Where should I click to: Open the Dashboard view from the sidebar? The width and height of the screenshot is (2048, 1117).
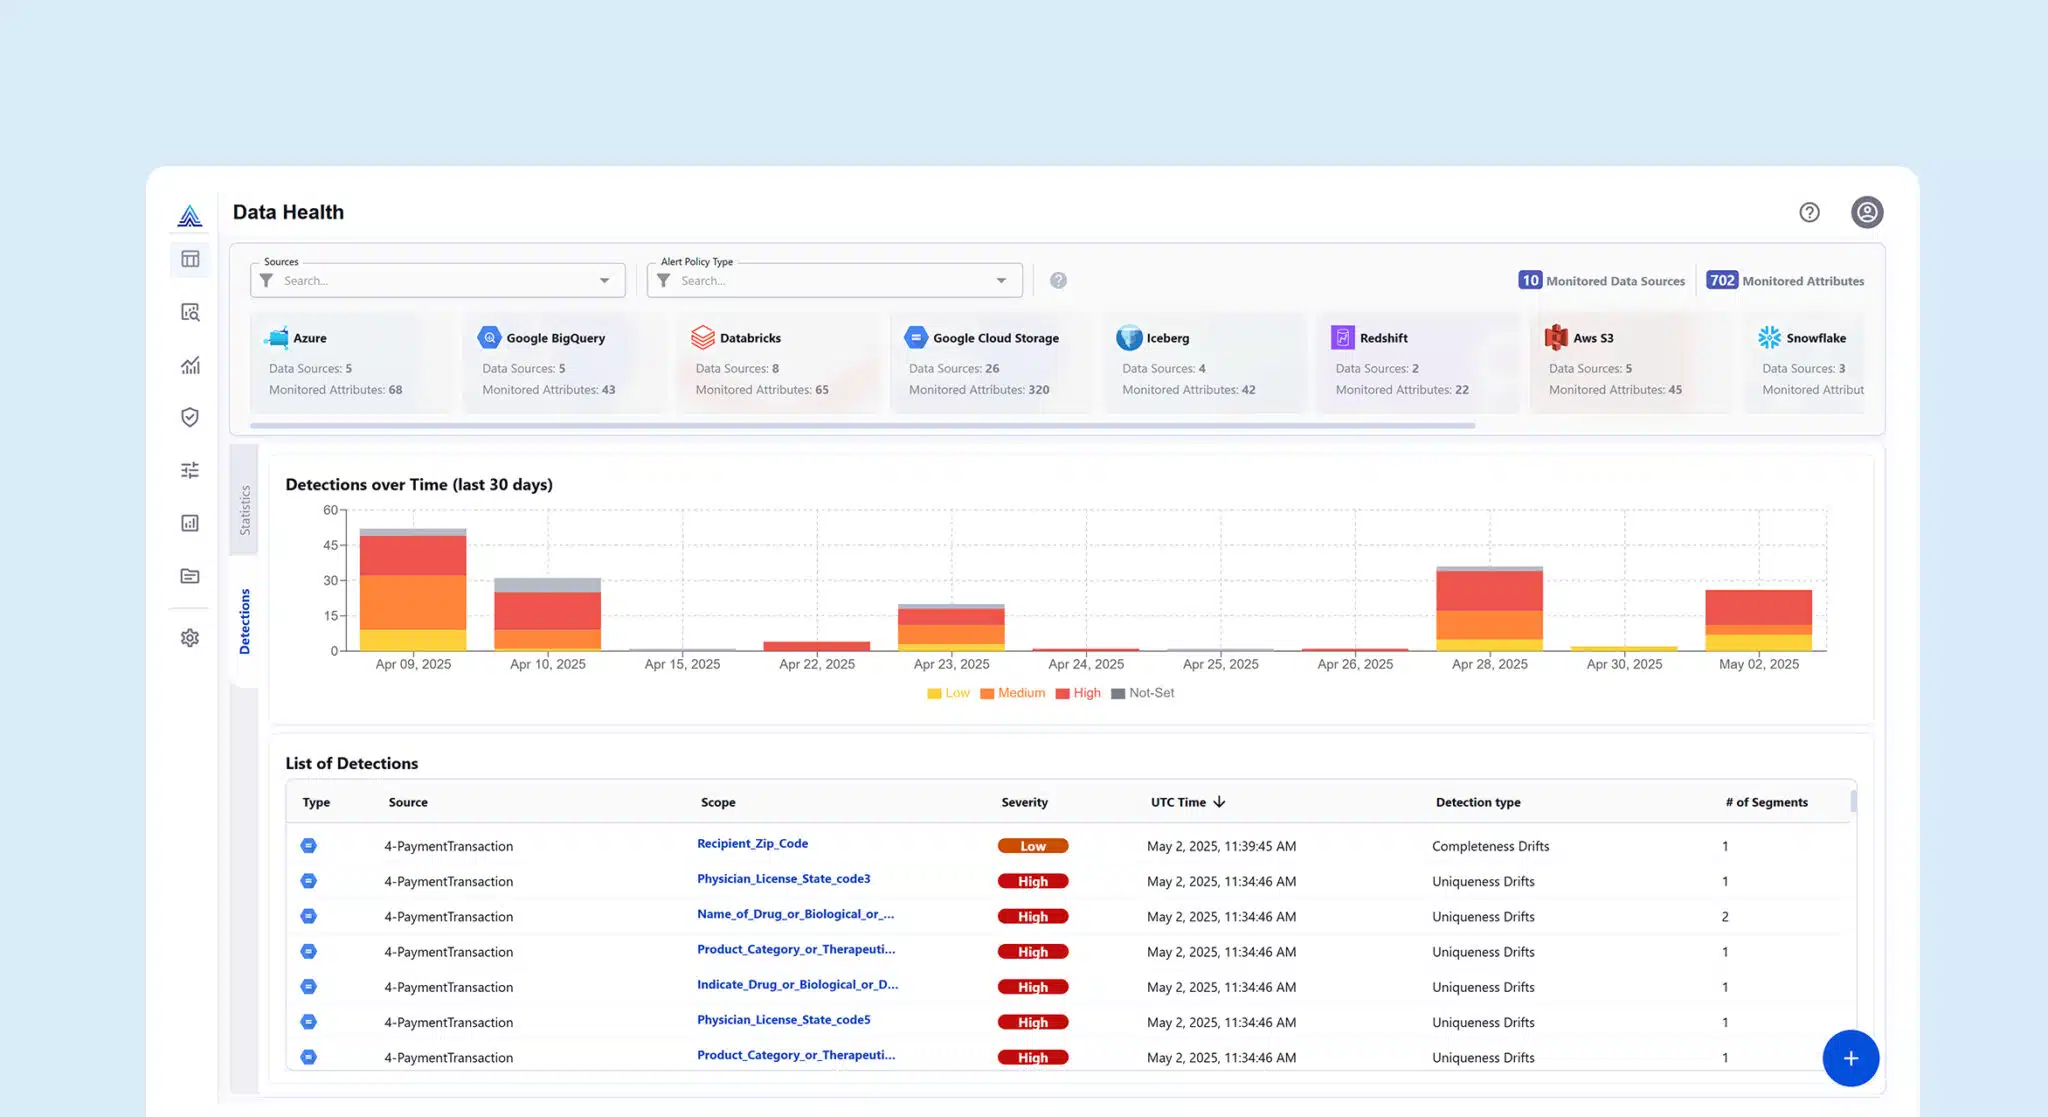click(x=190, y=259)
